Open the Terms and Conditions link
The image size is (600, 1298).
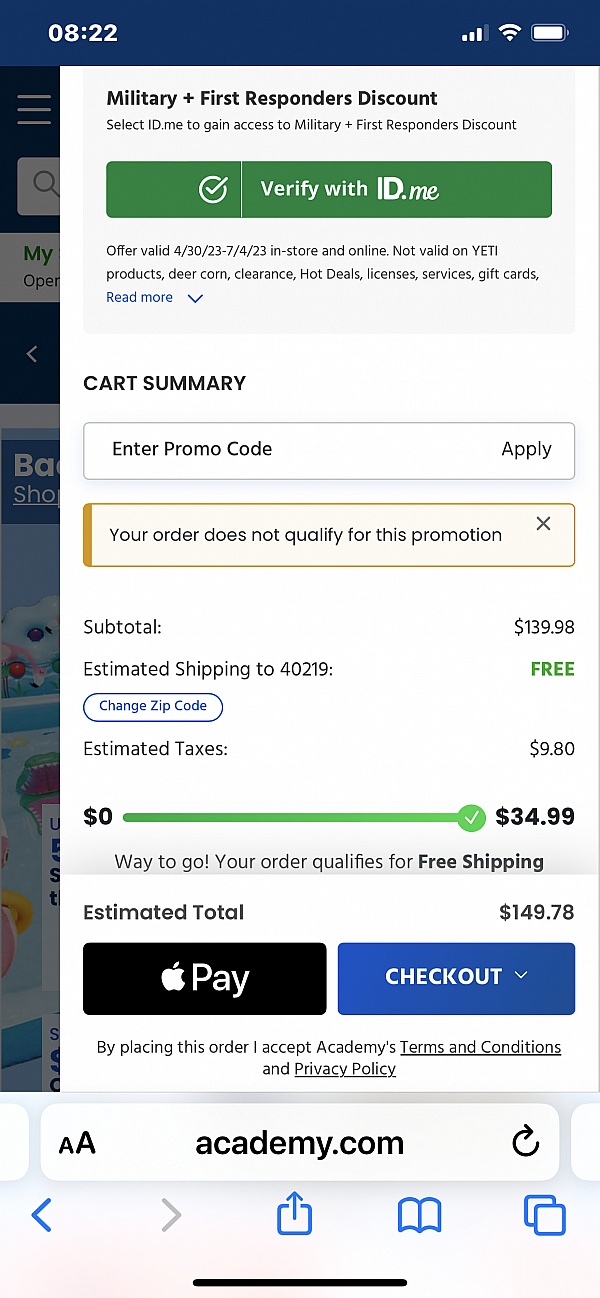pos(480,1047)
